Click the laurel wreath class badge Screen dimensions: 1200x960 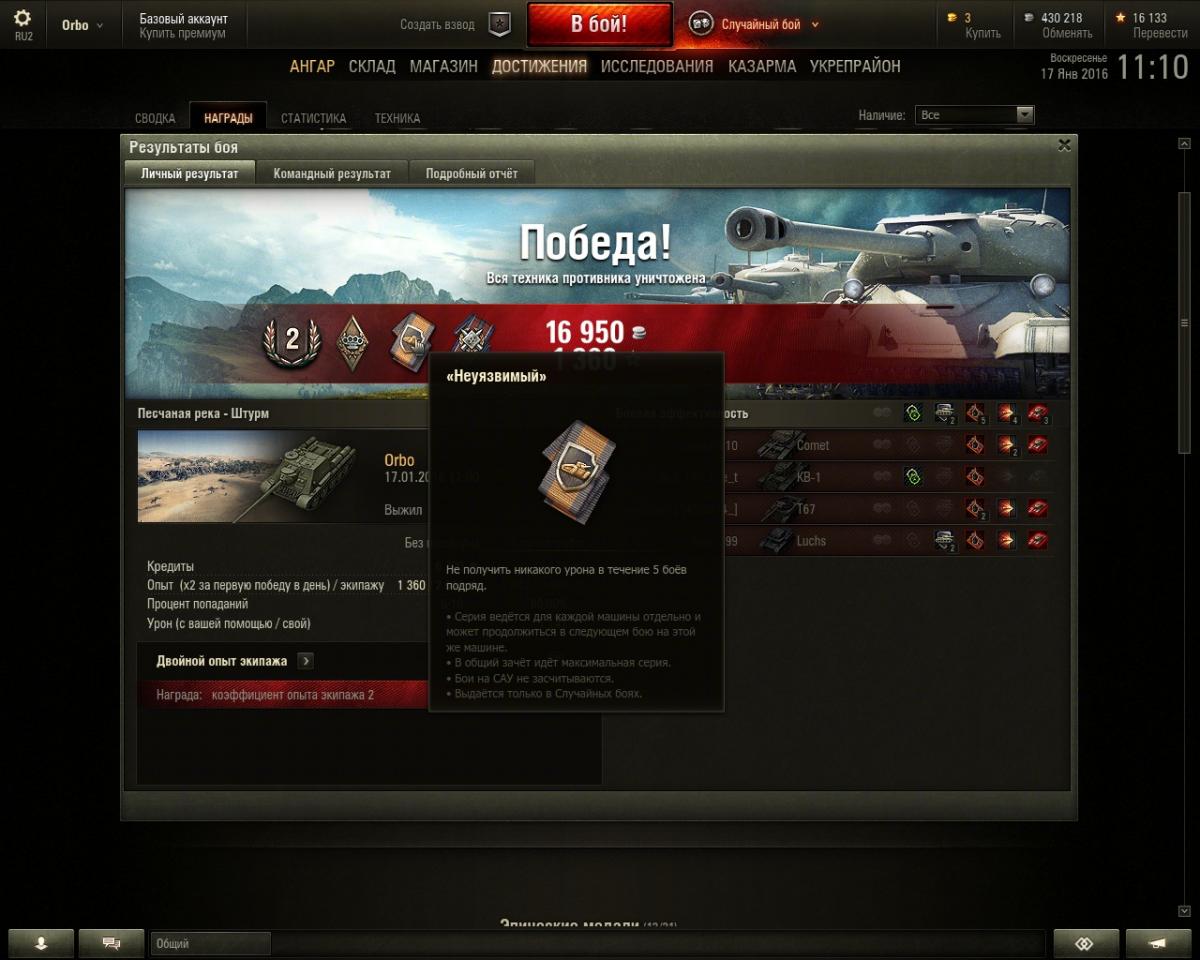pyautogui.click(x=291, y=340)
